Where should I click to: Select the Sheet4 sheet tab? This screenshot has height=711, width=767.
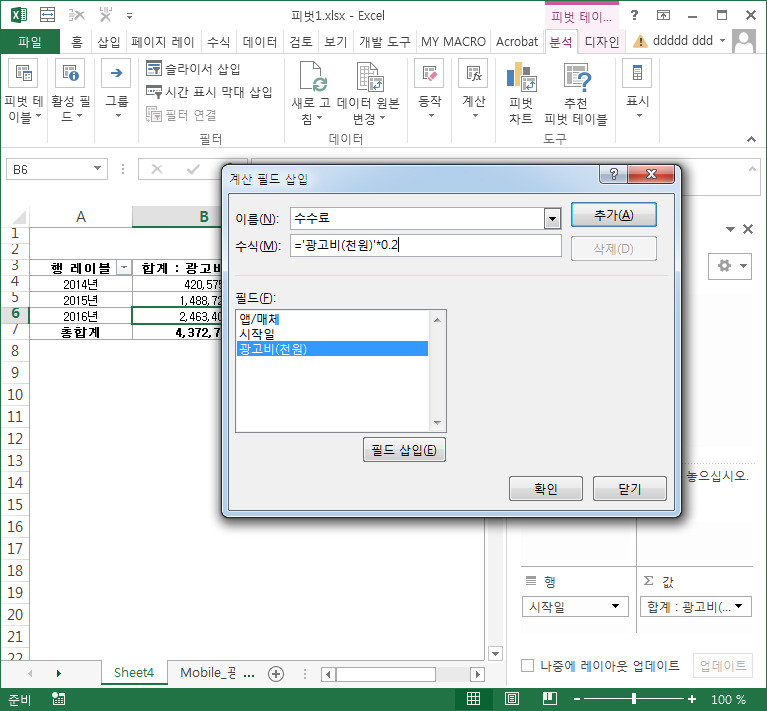coord(134,673)
